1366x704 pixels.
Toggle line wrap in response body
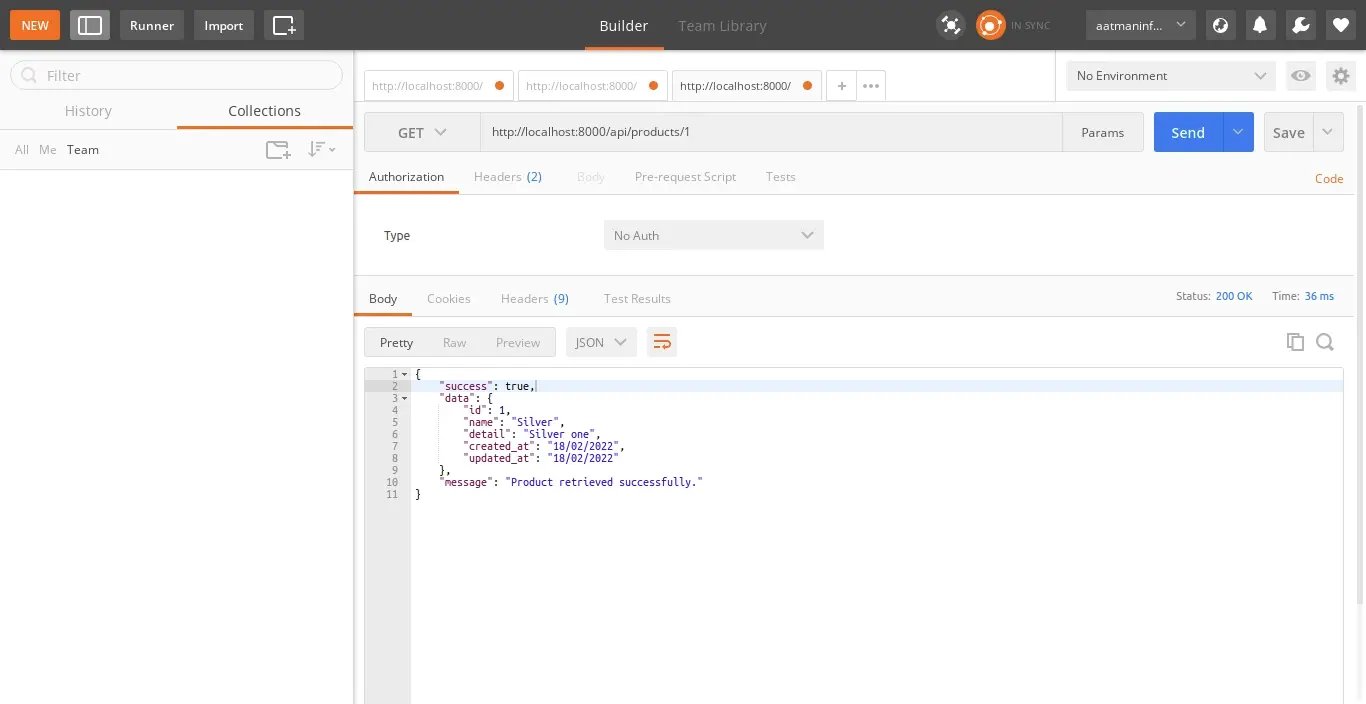pyautogui.click(x=661, y=342)
